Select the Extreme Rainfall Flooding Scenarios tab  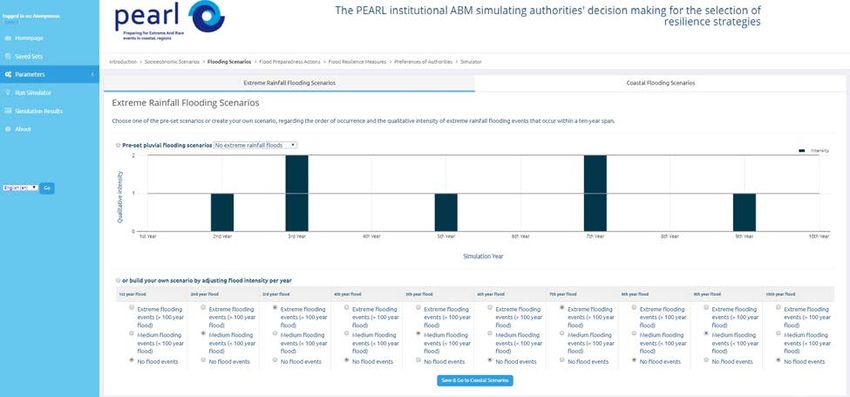289,83
